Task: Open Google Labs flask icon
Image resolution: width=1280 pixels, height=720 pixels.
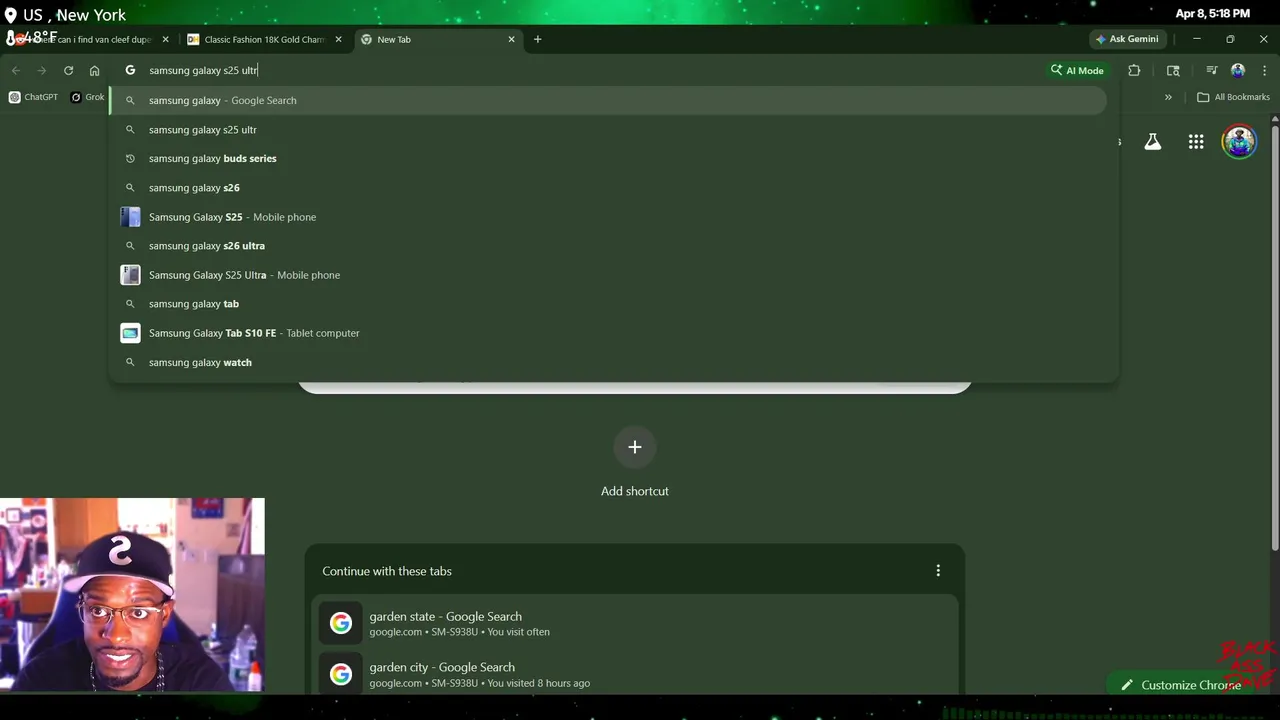Action: tap(1152, 142)
